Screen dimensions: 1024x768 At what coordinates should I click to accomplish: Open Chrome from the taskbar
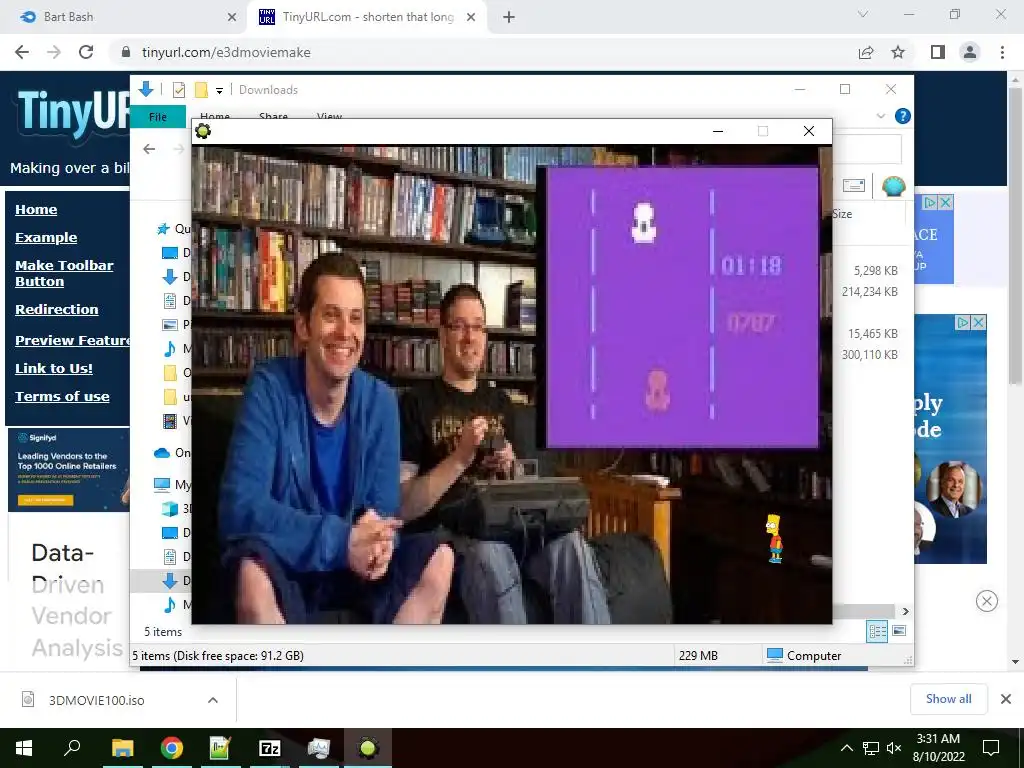(172, 748)
